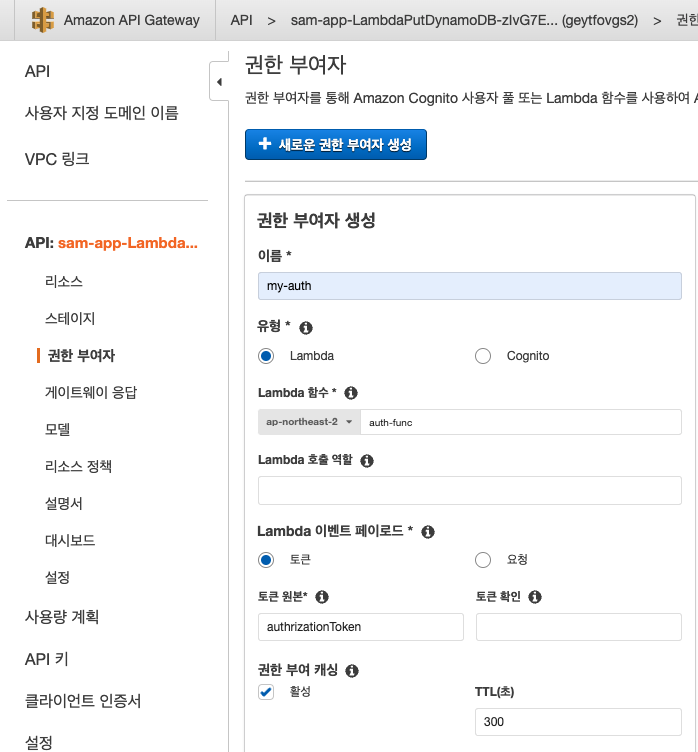This screenshot has height=752, width=698.
Task: Click info icon next to Lambda 호출 역할
Action: (367, 460)
